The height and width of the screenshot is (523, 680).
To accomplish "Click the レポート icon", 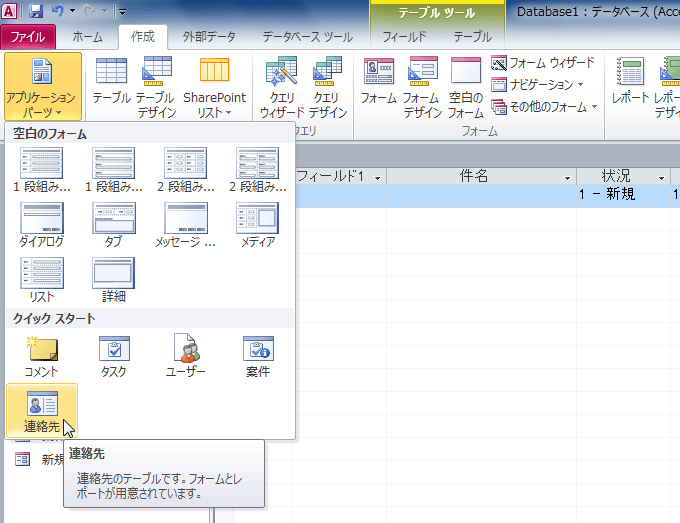I will tap(630, 81).
